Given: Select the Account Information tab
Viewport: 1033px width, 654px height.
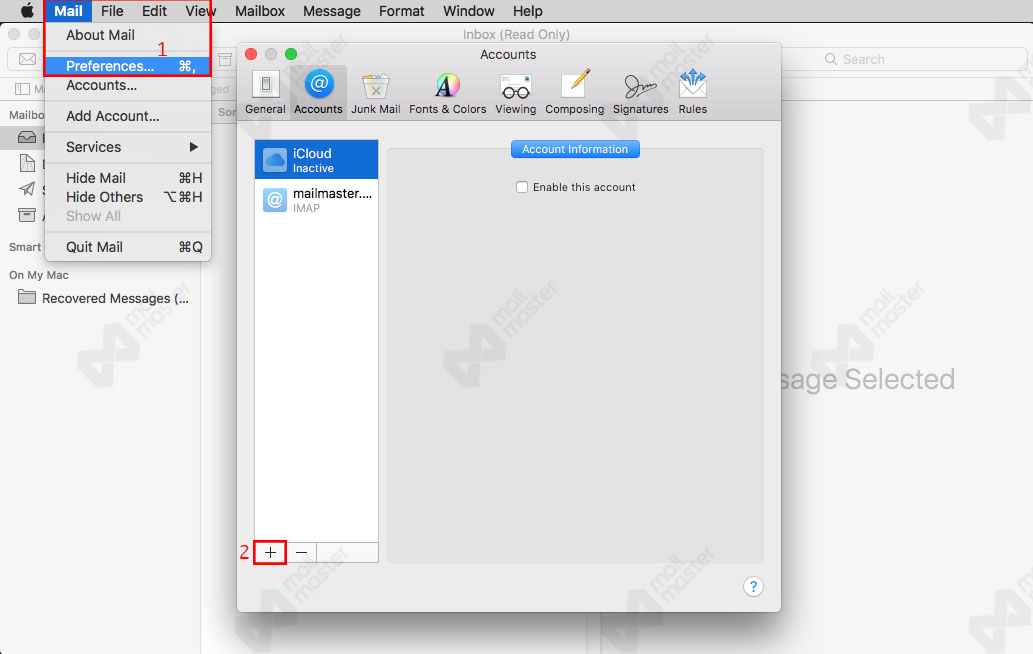Looking at the screenshot, I should pyautogui.click(x=575, y=149).
